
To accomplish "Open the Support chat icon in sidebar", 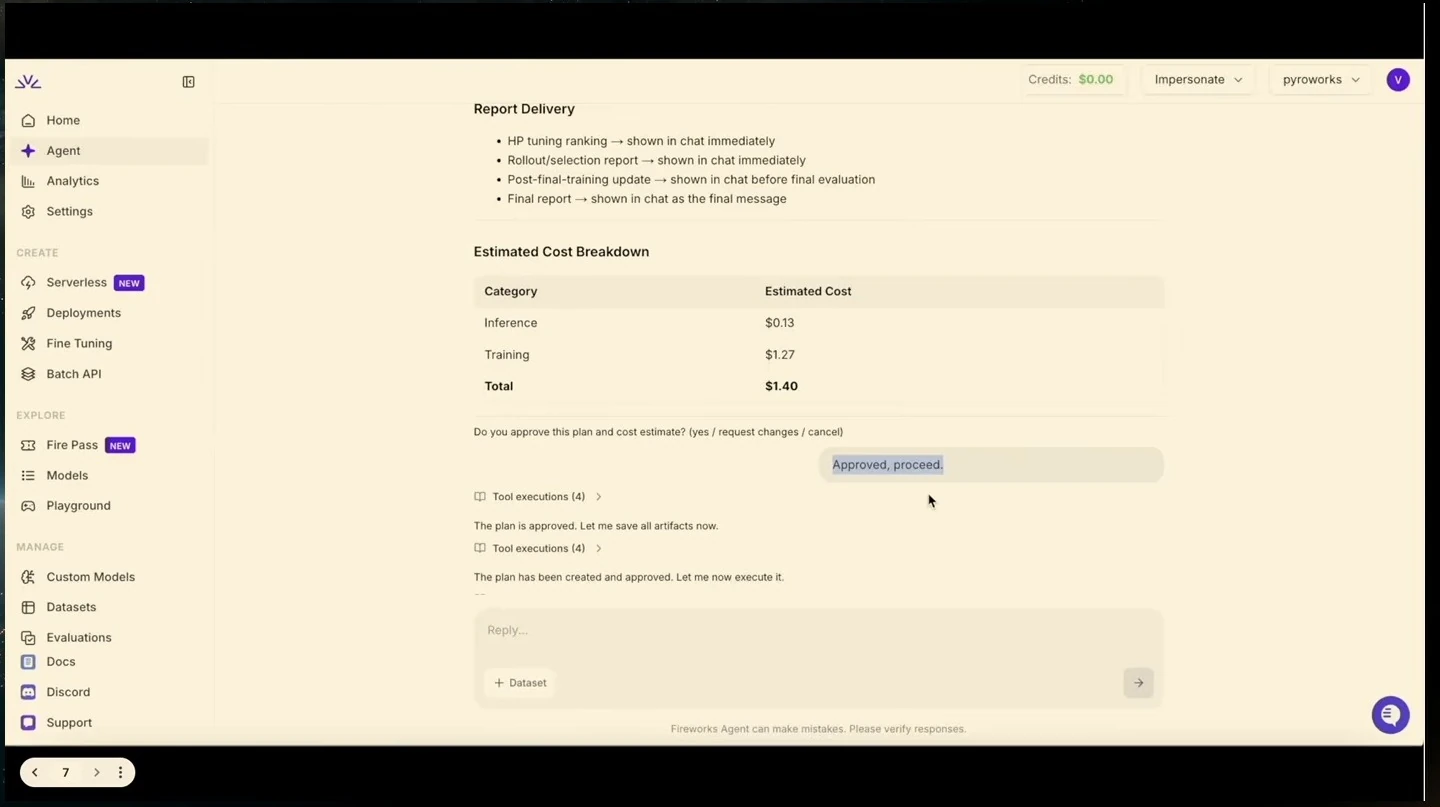I will coord(28,723).
